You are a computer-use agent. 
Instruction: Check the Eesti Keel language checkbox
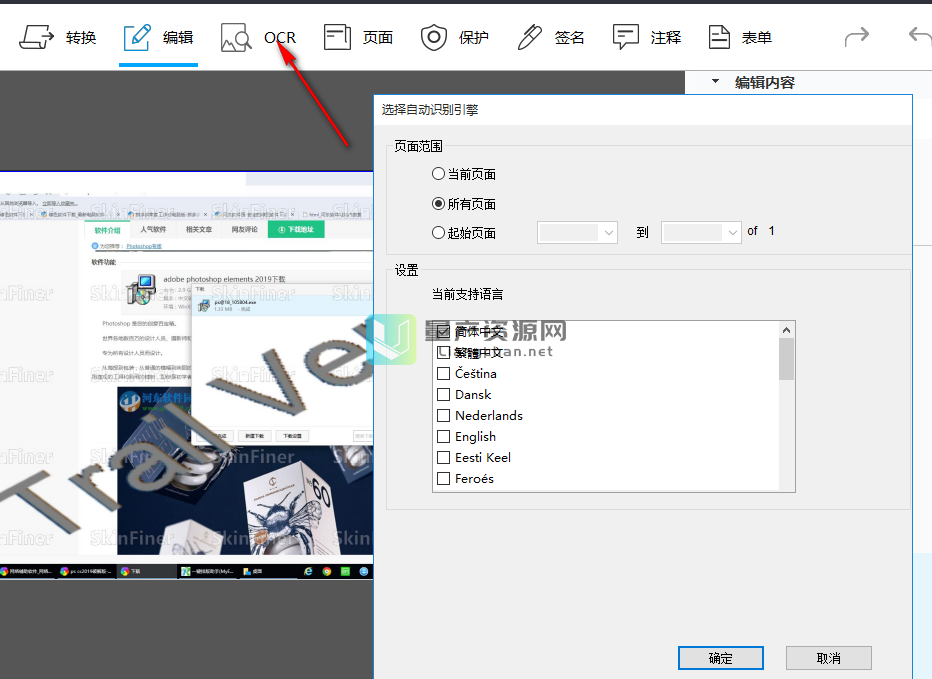(x=443, y=457)
